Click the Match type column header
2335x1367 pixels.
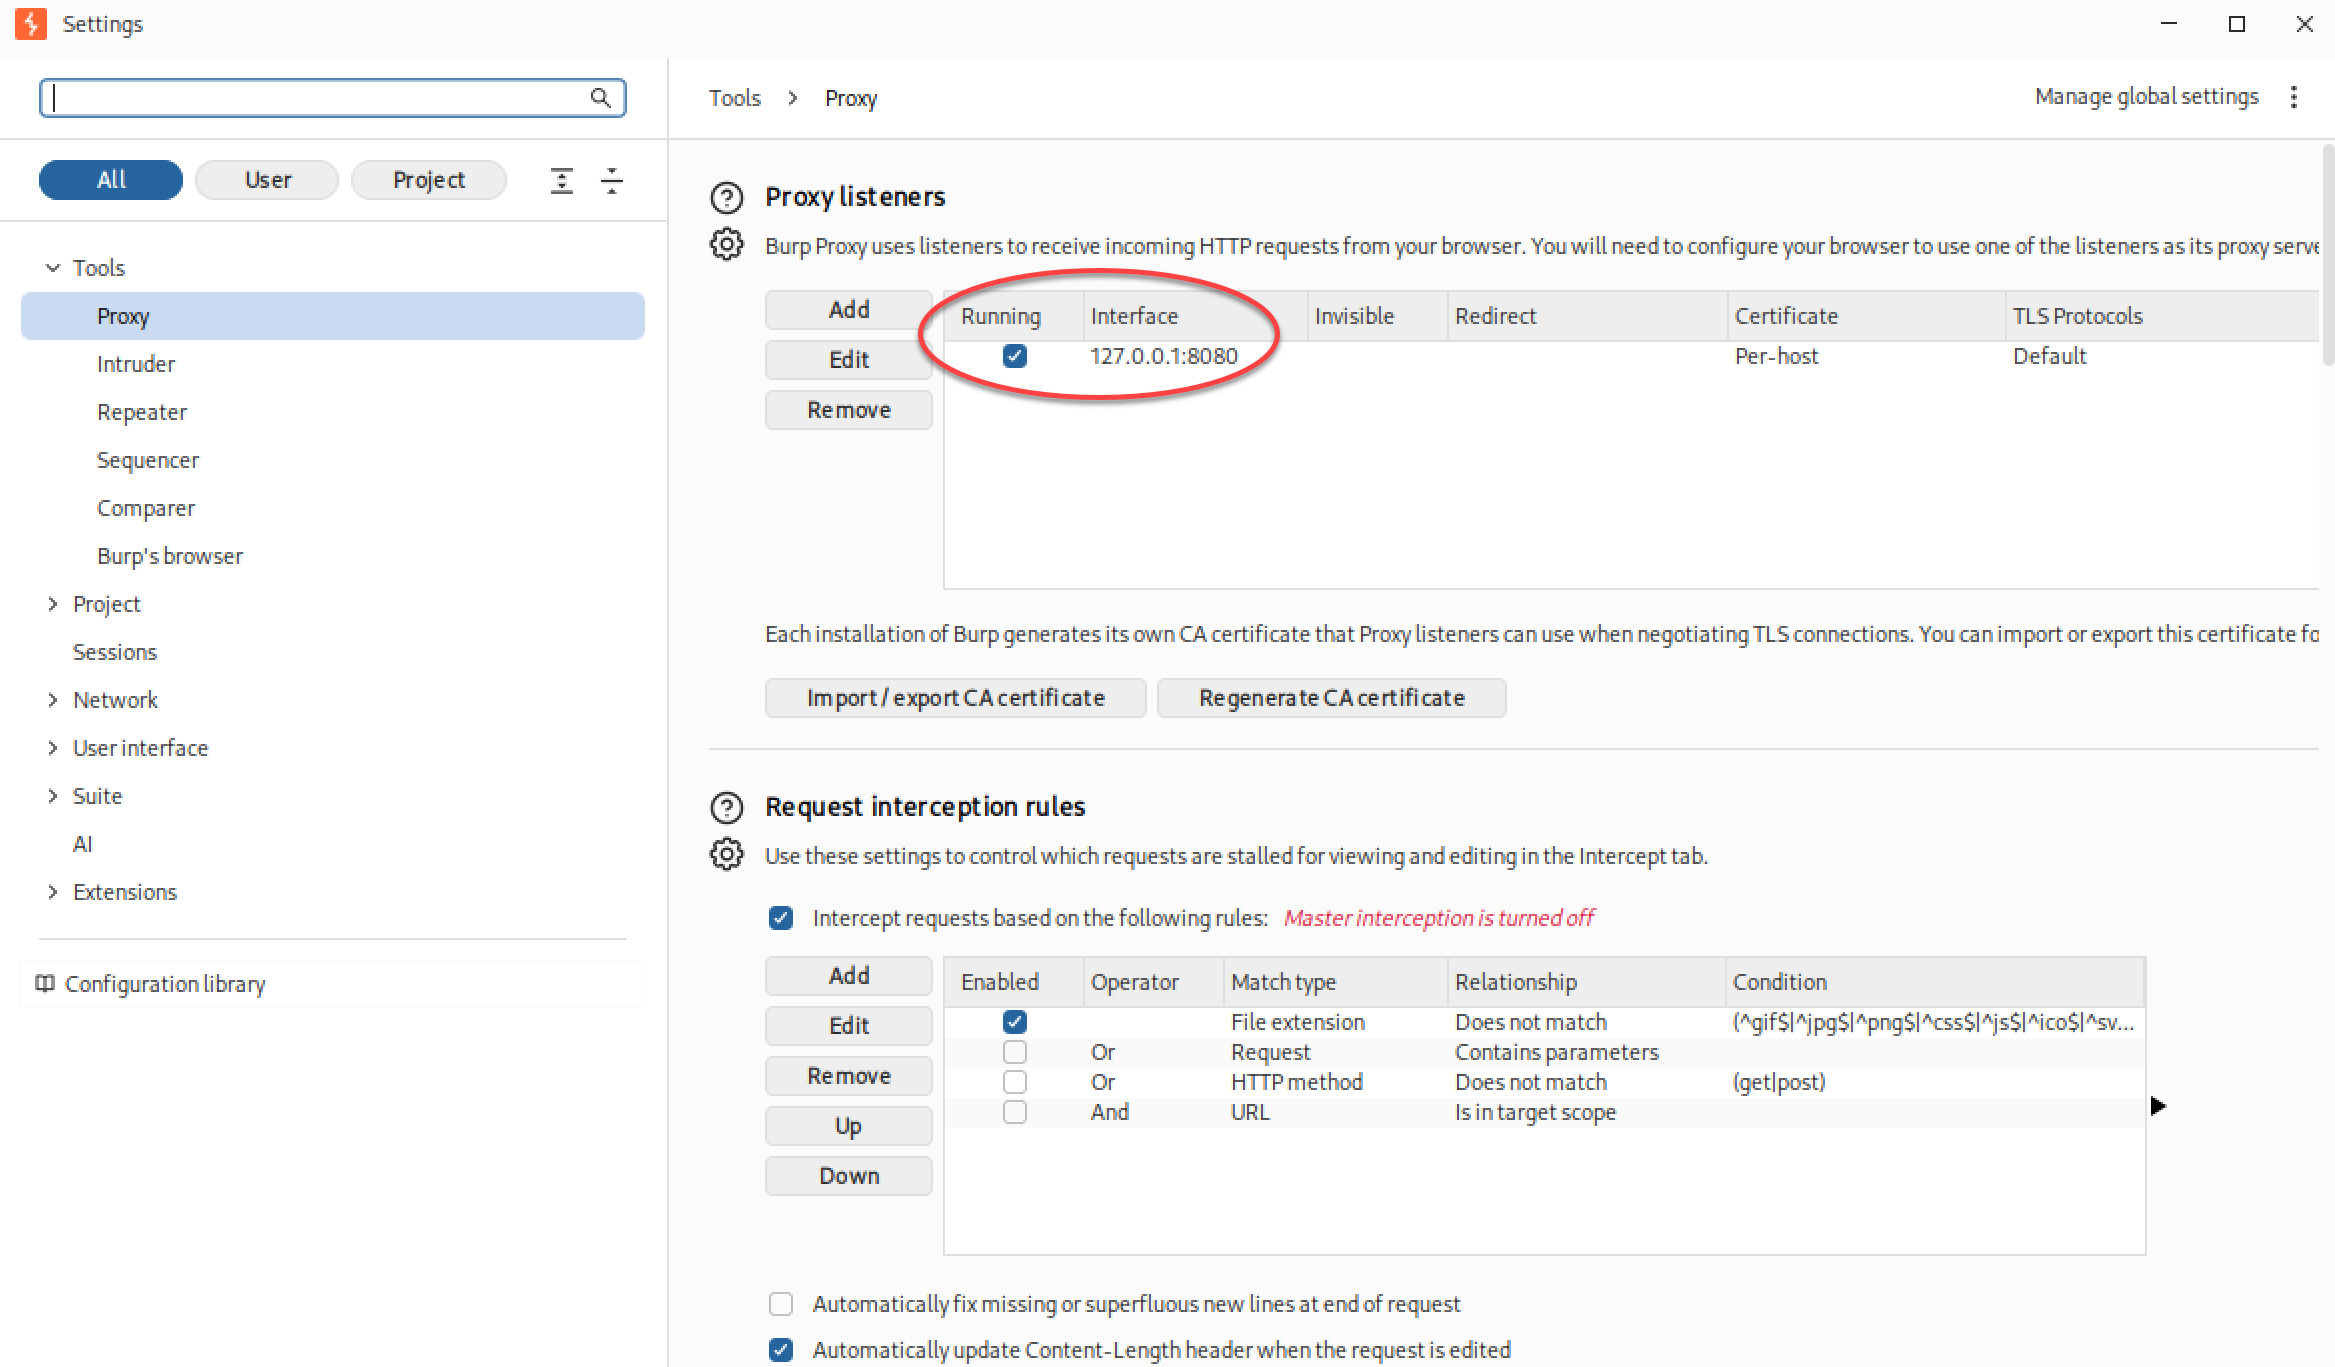1336,982
